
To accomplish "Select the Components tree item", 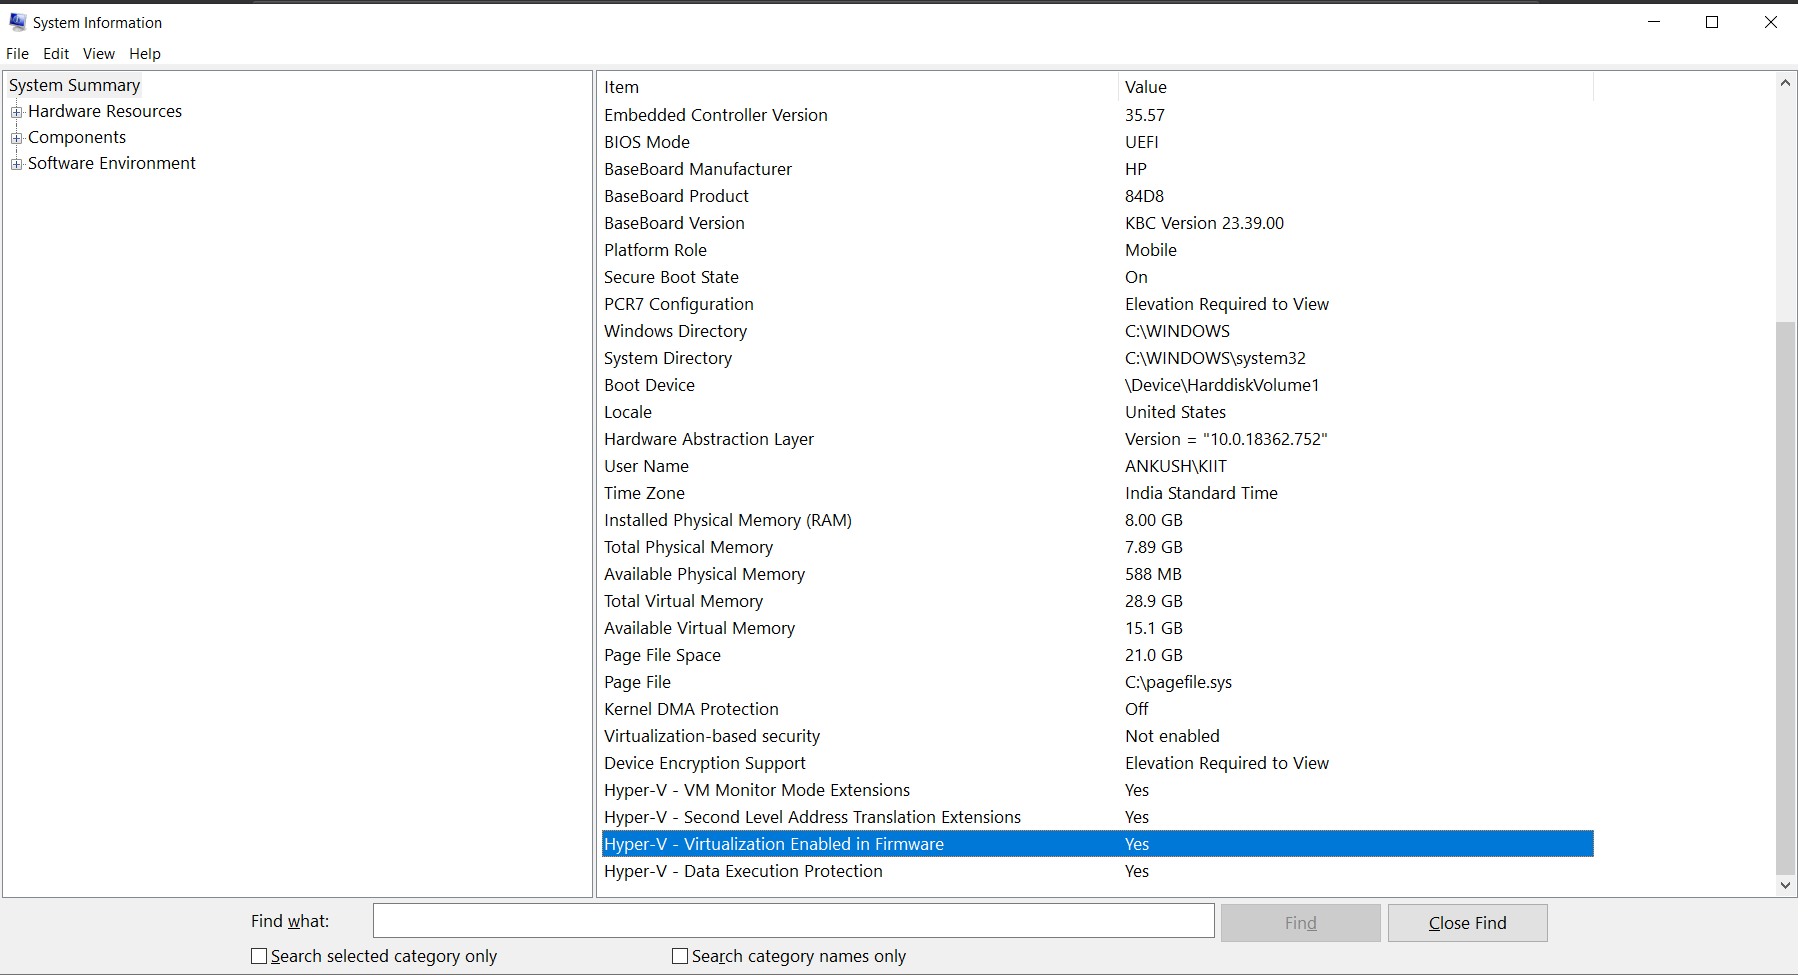I will coord(77,137).
